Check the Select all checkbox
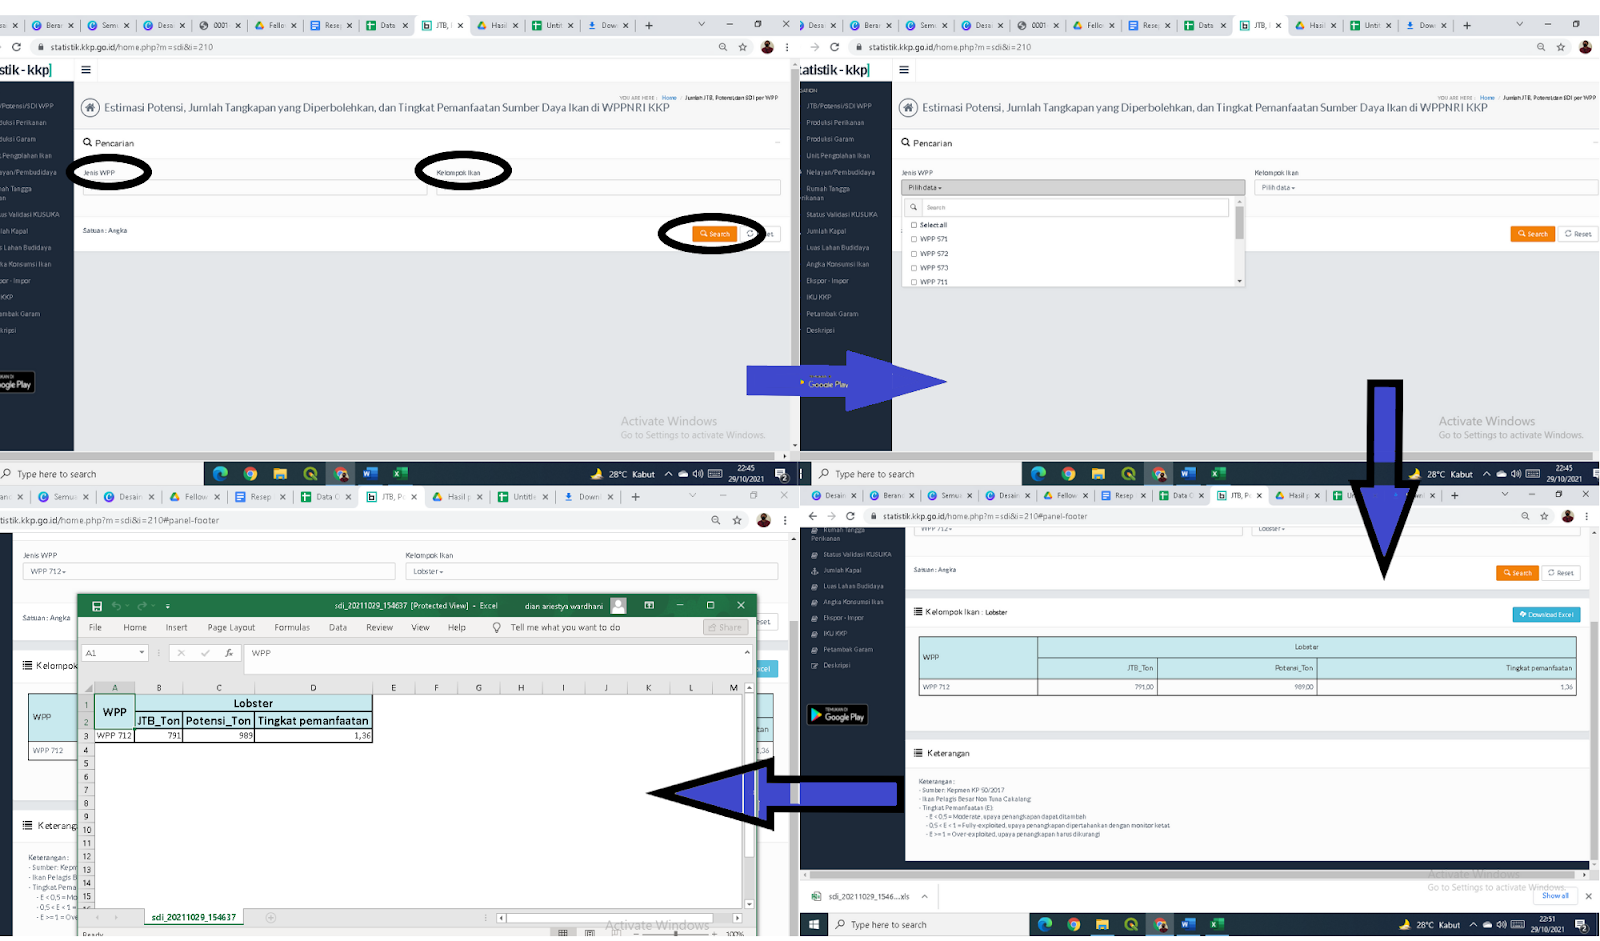Image resolution: width=1600 pixels, height=941 pixels. 914,225
